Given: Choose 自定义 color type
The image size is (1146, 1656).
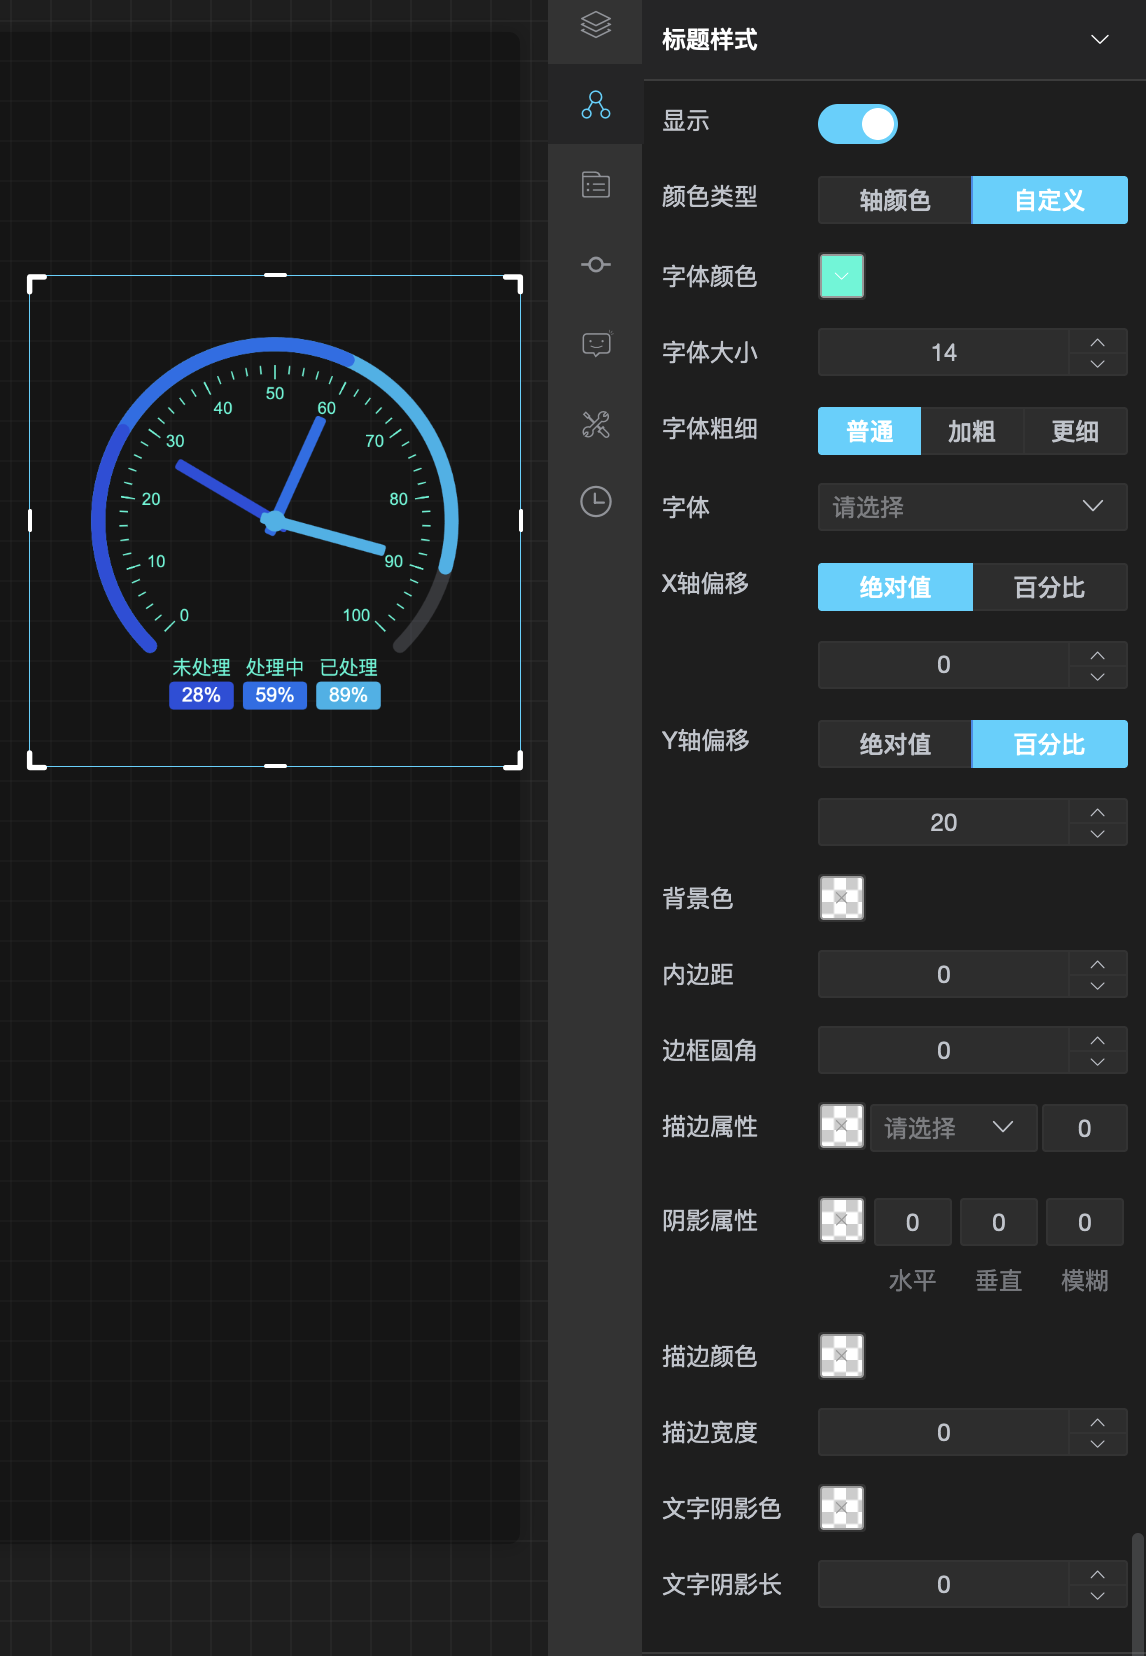Looking at the screenshot, I should coord(1050,200).
